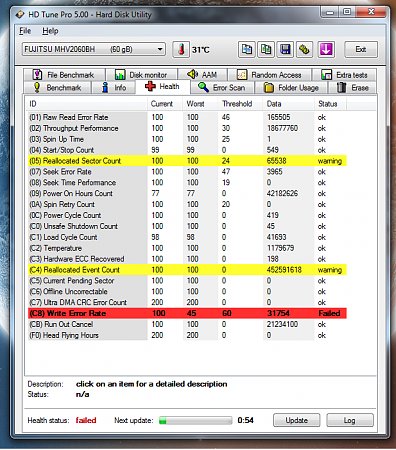
Task: Select the (0A) Spin Retry Count row
Action: click(187, 204)
